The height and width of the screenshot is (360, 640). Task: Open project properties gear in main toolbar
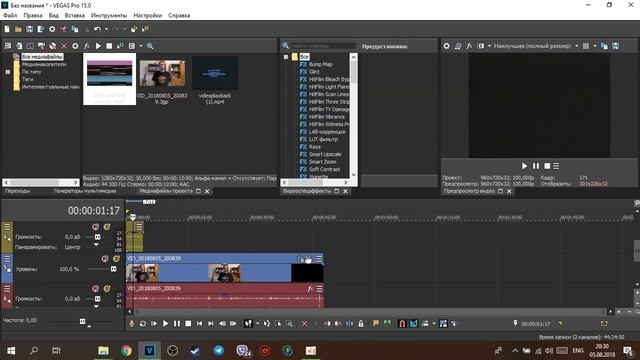52,29
